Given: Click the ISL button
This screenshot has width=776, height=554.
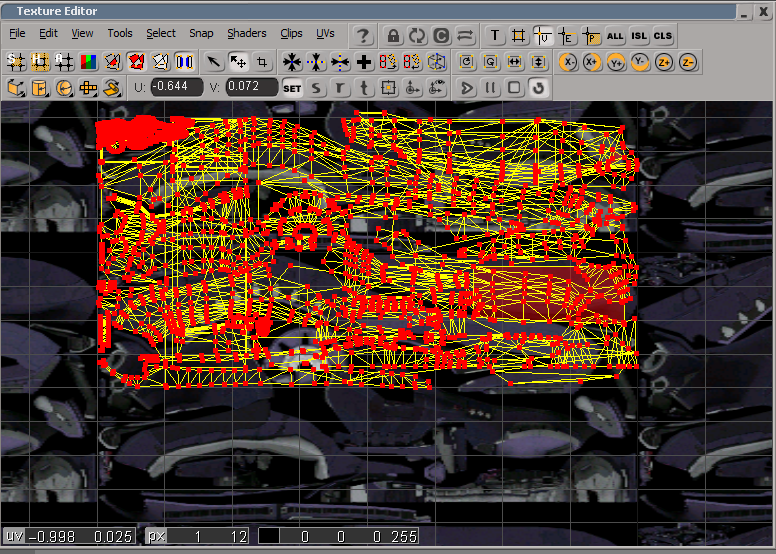Looking at the screenshot, I should click(x=639, y=36).
